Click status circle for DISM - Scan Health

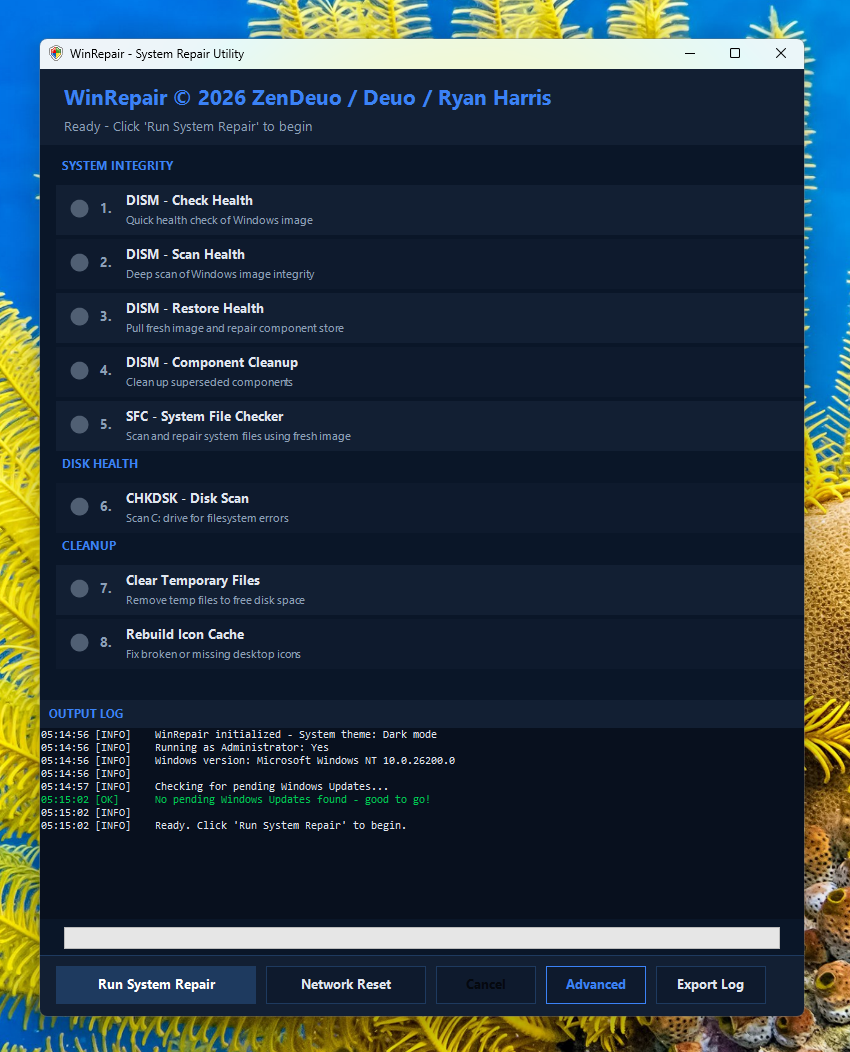point(79,262)
